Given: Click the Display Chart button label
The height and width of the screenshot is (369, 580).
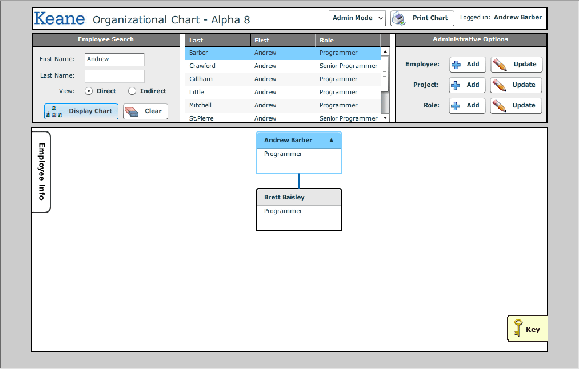Looking at the screenshot, I should click(x=90, y=111).
